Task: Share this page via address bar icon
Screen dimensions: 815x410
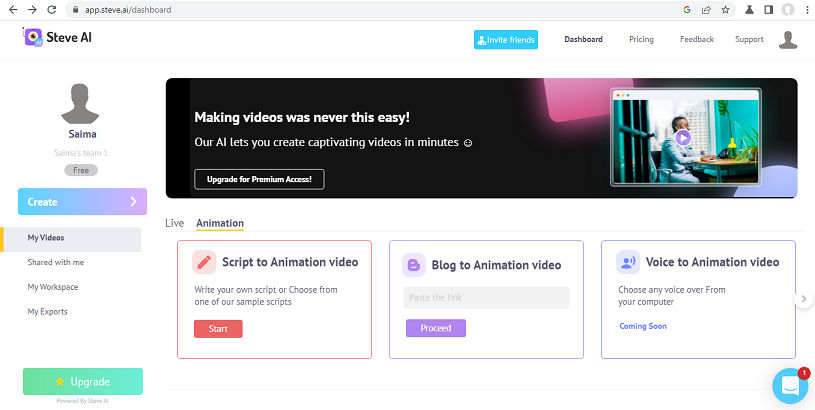Action: click(x=706, y=9)
